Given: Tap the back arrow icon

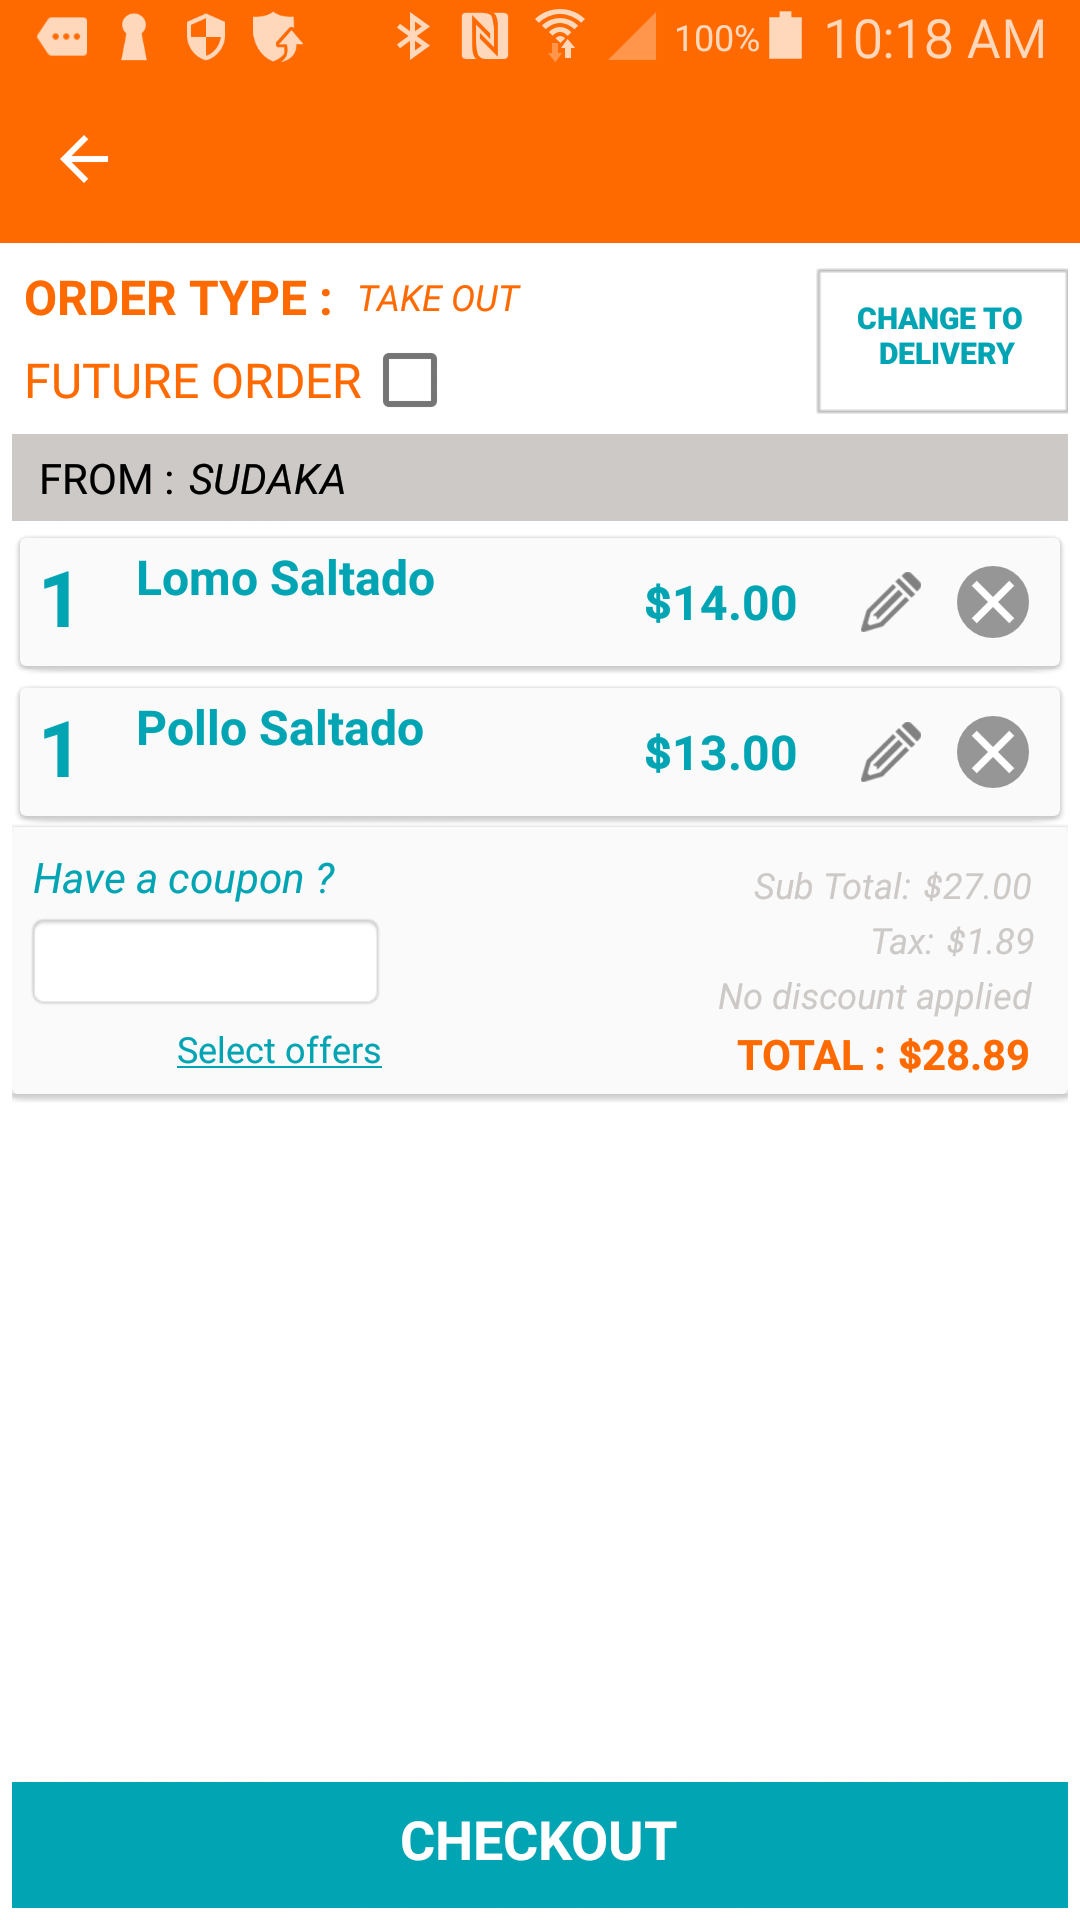Looking at the screenshot, I should pyautogui.click(x=84, y=160).
